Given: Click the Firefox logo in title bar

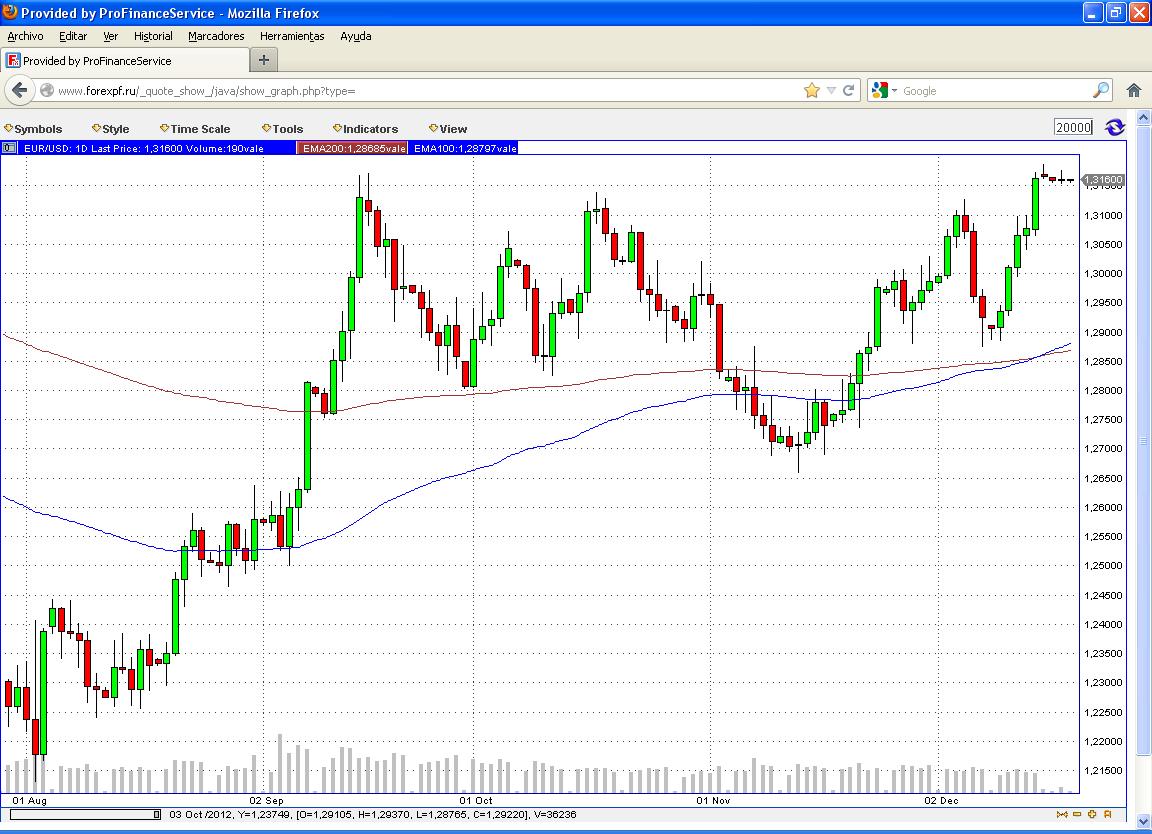Looking at the screenshot, I should coord(10,12).
